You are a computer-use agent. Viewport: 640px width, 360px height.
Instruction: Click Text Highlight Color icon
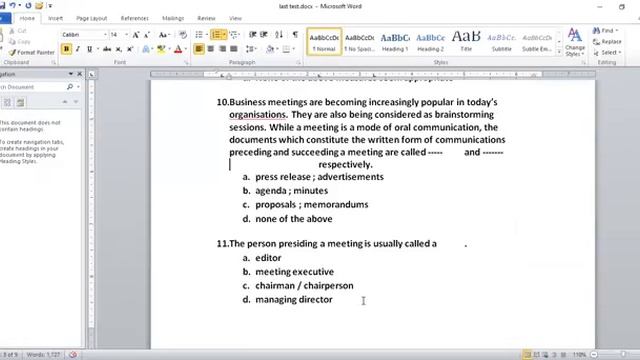tap(161, 49)
